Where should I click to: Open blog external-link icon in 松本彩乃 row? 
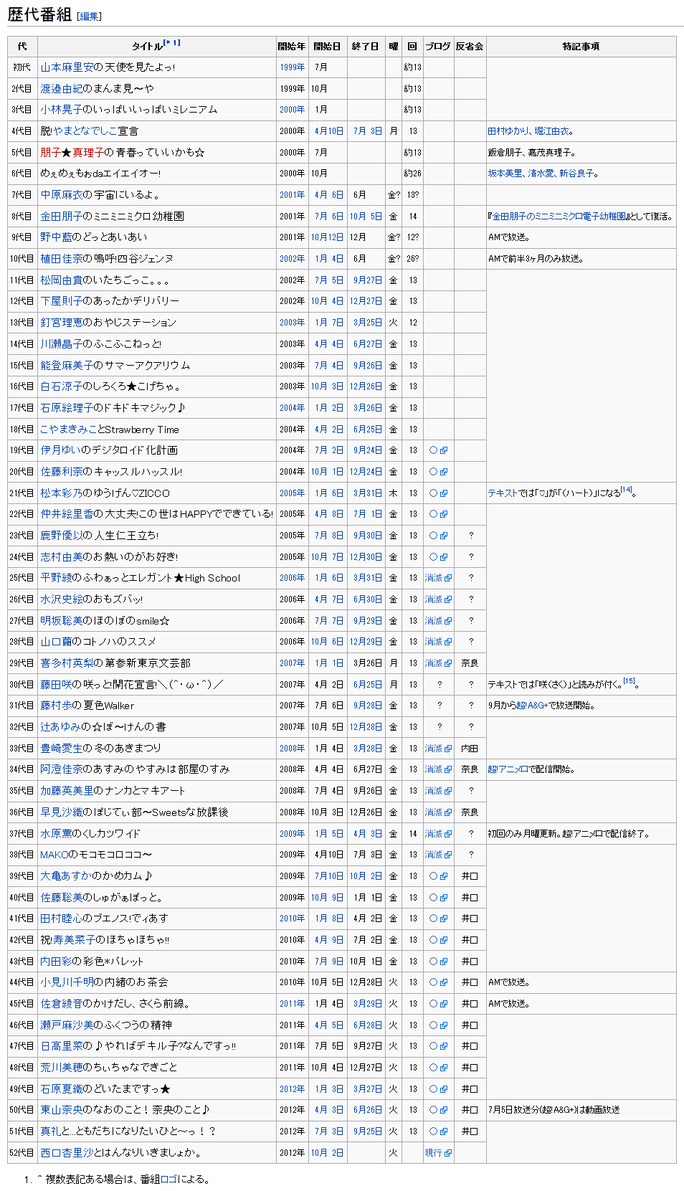pos(443,493)
